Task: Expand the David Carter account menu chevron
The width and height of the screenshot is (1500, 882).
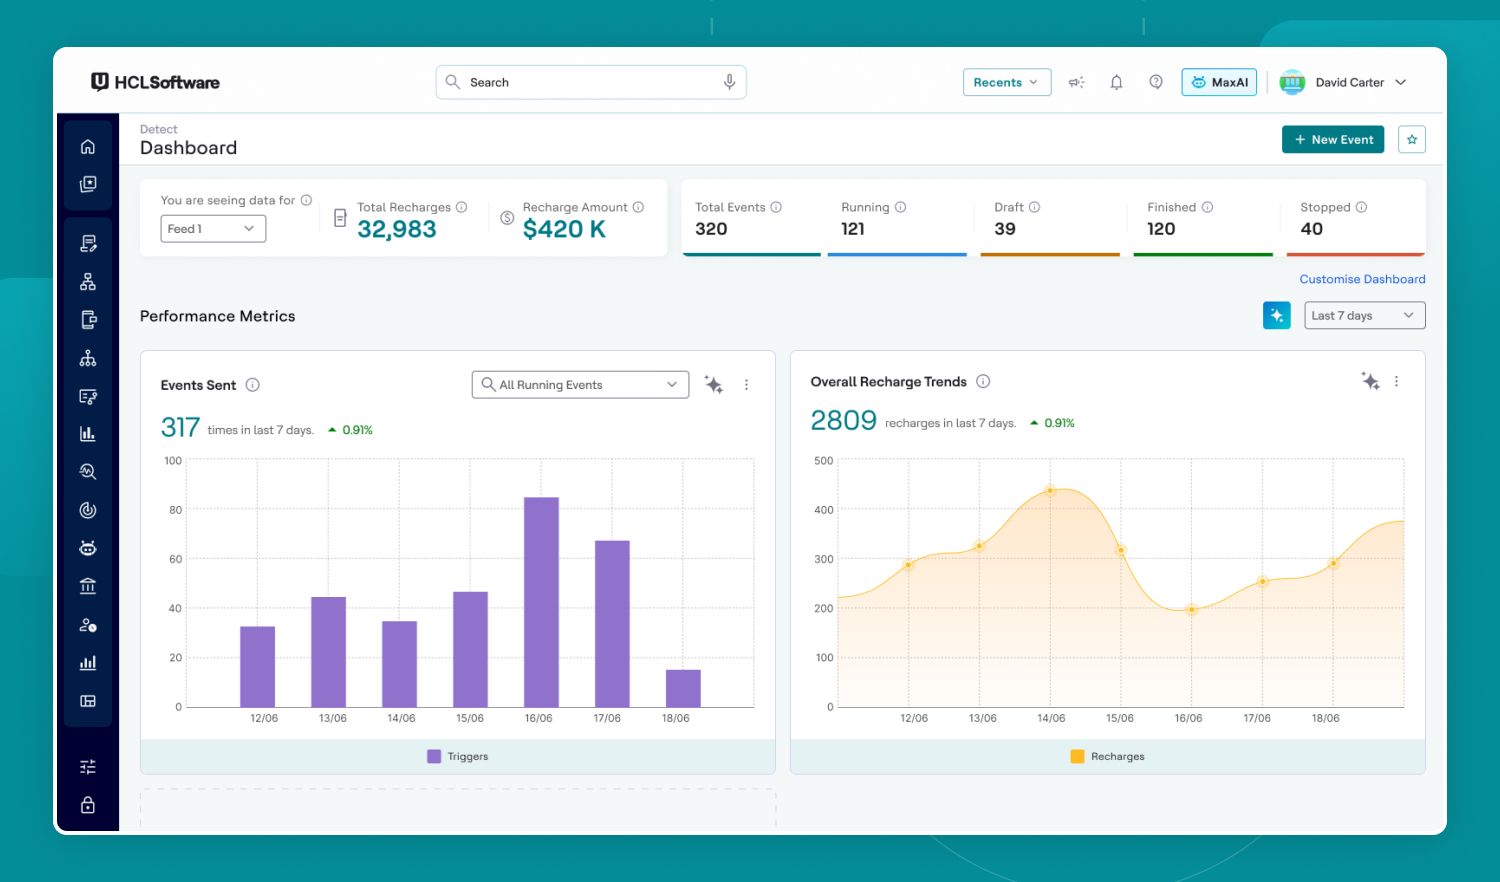Action: pos(1401,82)
